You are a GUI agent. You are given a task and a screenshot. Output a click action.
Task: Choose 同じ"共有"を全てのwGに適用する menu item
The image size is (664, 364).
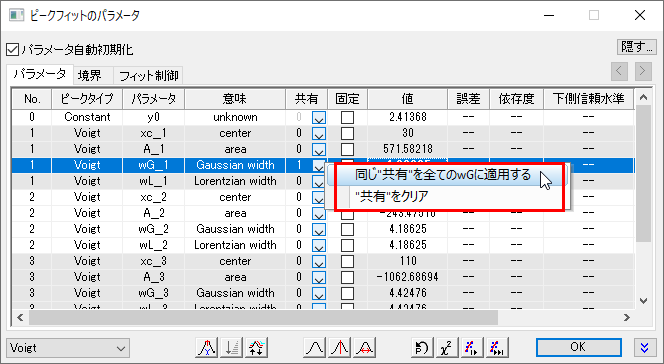[x=448, y=175]
